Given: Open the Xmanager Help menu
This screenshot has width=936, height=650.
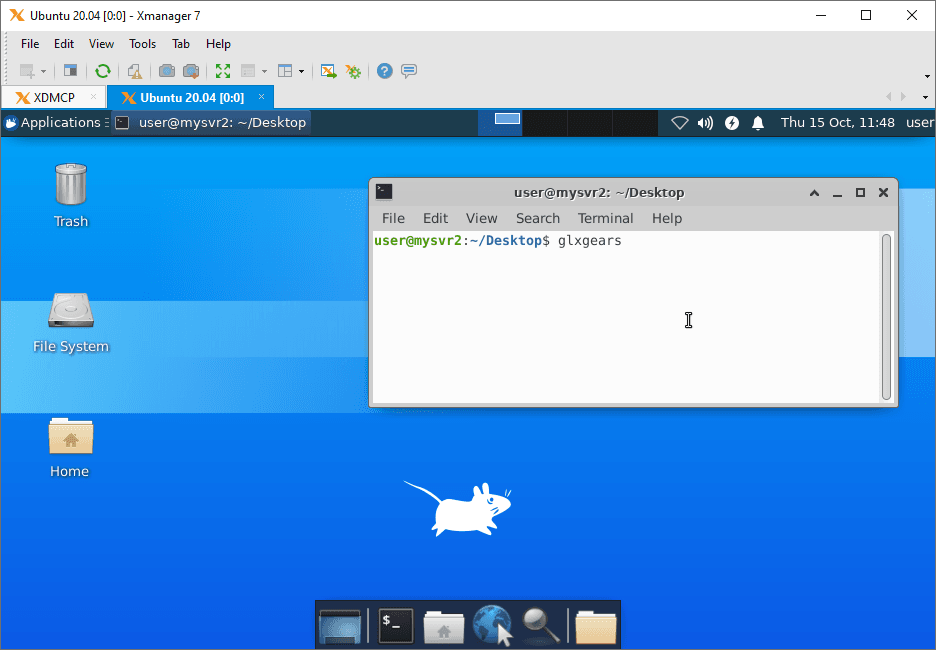Looking at the screenshot, I should coord(218,44).
